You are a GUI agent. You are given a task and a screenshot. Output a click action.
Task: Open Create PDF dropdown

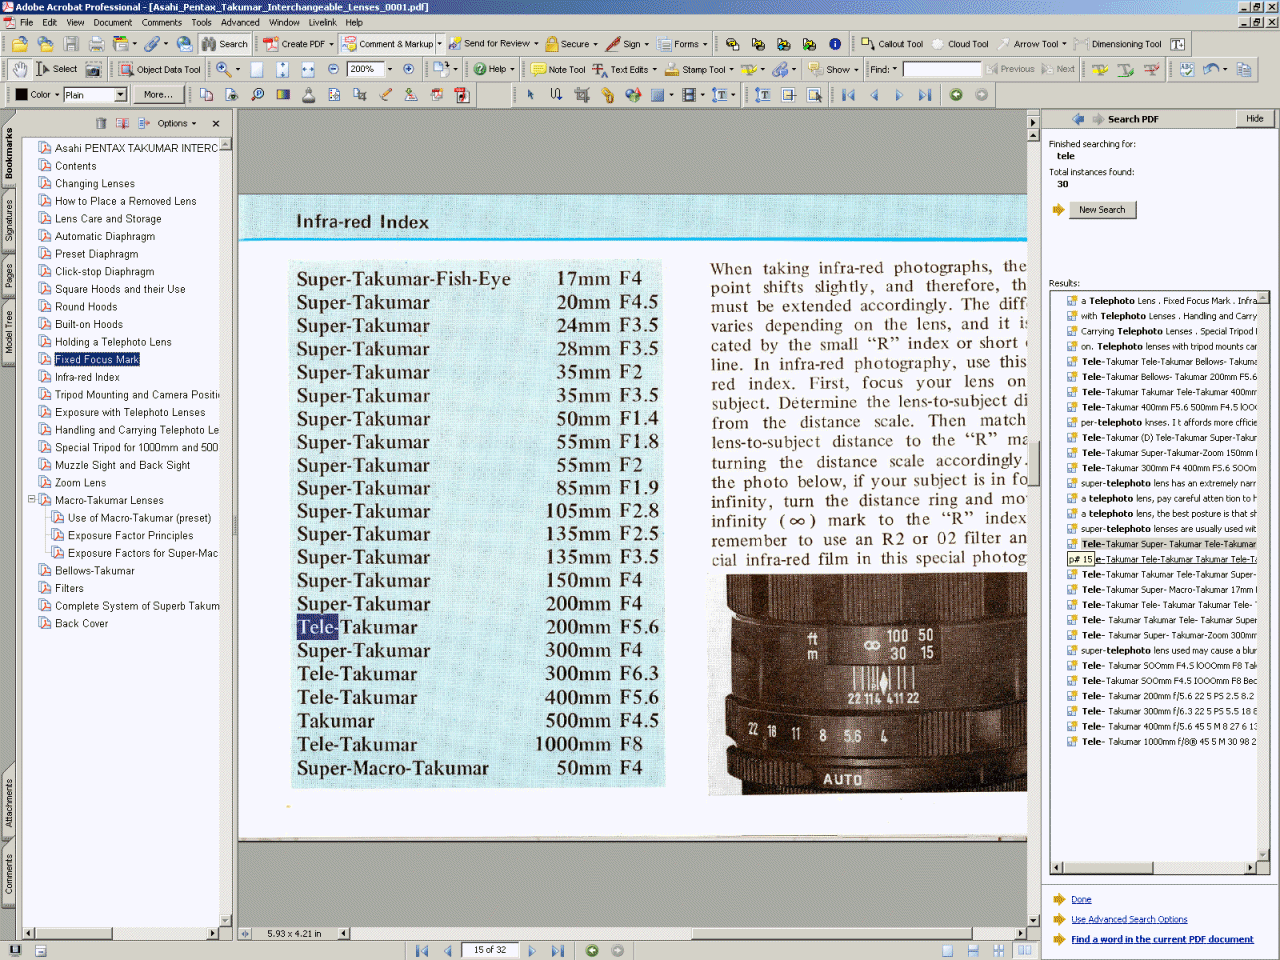331,44
